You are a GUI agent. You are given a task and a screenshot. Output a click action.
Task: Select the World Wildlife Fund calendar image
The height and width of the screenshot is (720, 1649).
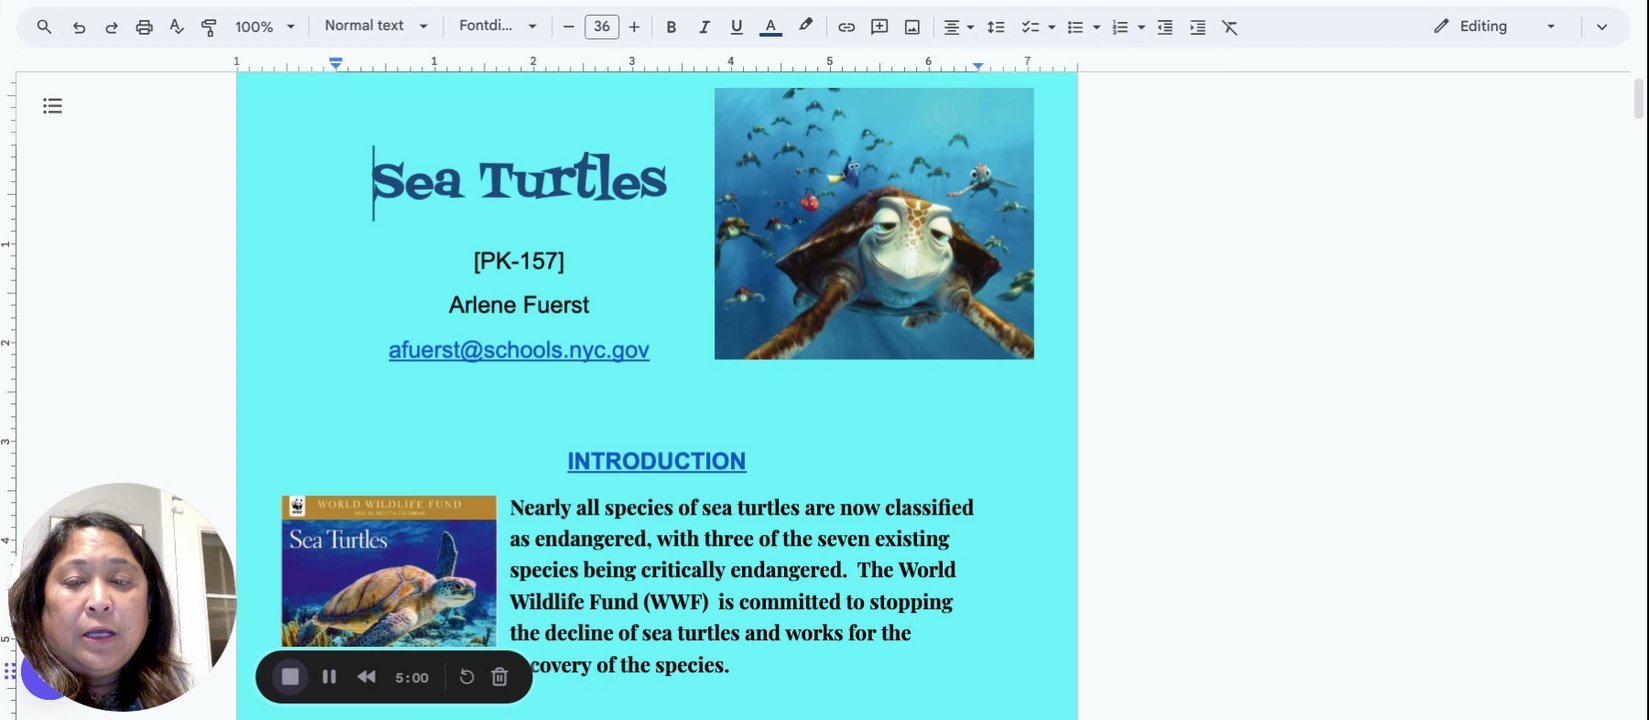click(389, 571)
